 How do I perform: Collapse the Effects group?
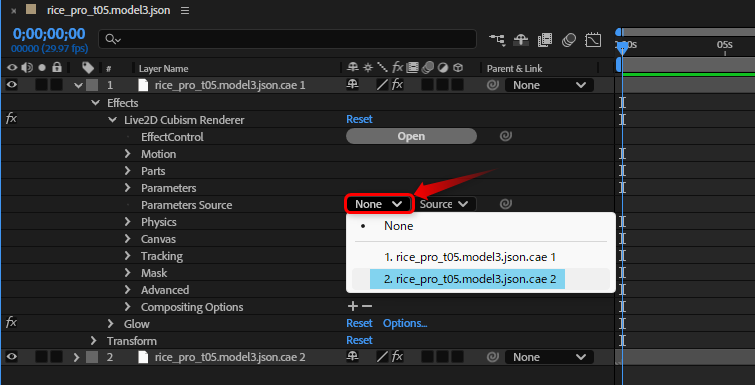tap(95, 103)
